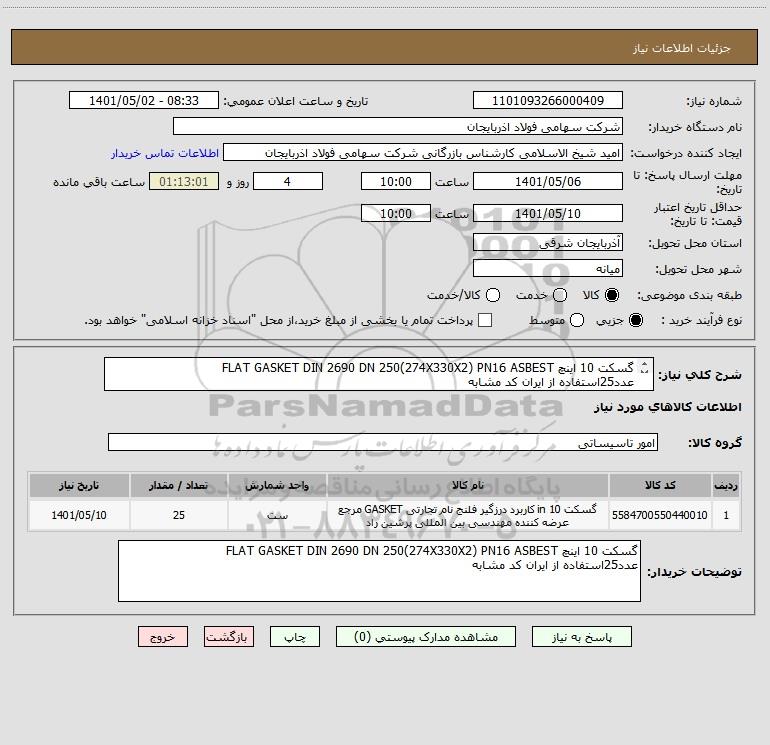Viewport: 770px width, 745px height.
Task: Click the remaining time countdown field
Action: [x=184, y=181]
